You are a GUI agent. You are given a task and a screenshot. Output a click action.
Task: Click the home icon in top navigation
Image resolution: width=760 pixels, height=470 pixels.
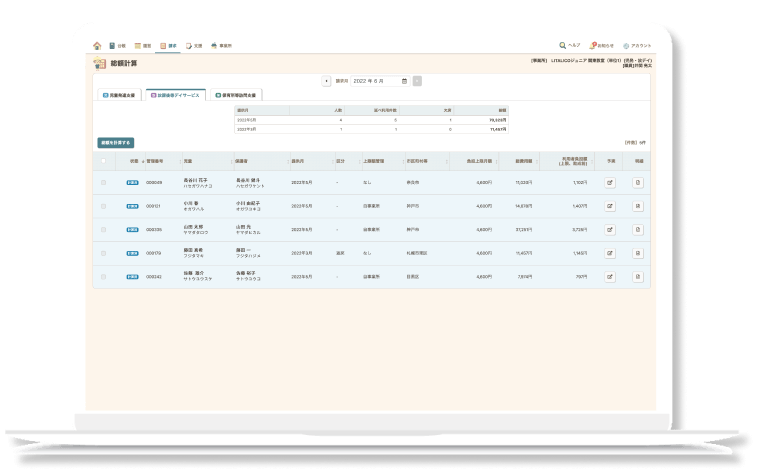tap(97, 45)
